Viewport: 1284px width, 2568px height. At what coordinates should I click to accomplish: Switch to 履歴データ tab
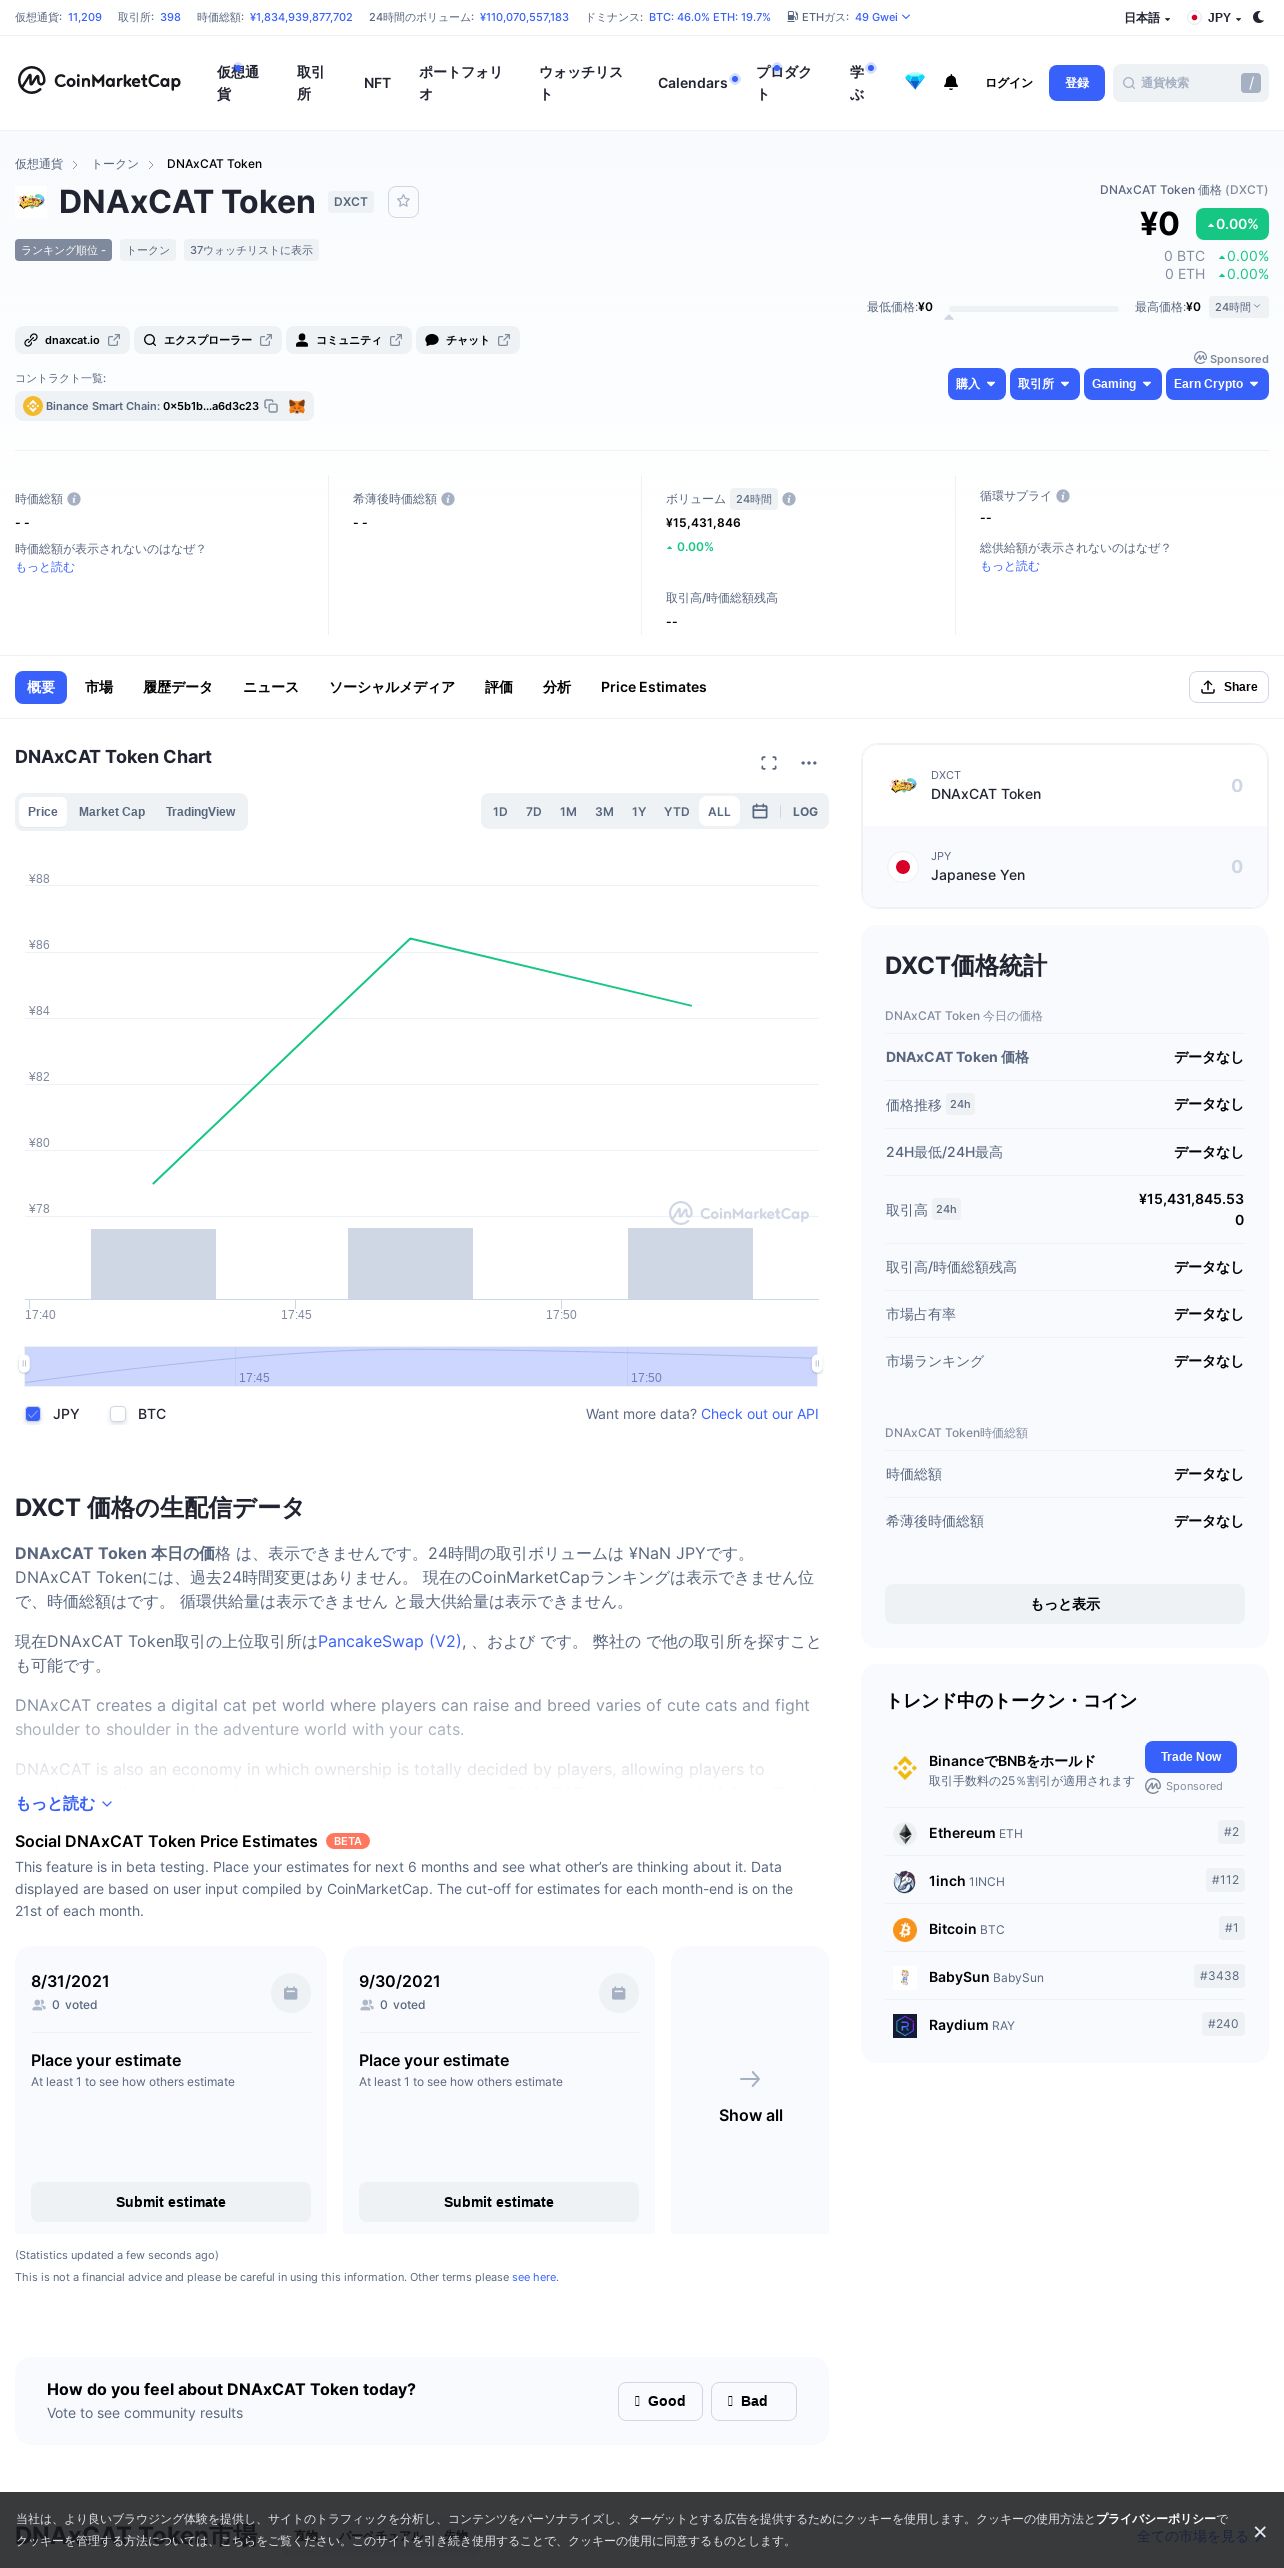(178, 687)
